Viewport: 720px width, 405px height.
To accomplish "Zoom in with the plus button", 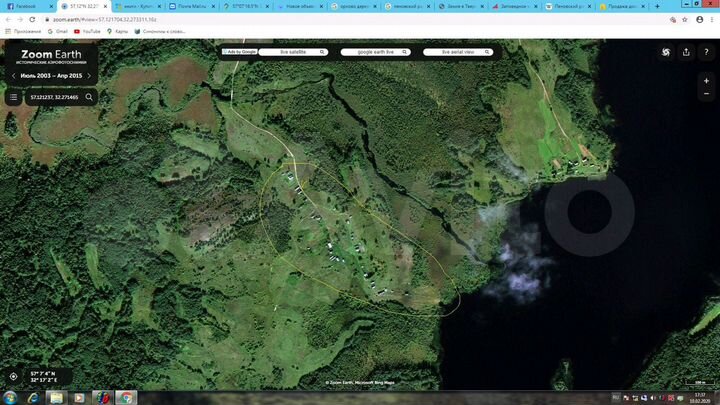I will [706, 81].
